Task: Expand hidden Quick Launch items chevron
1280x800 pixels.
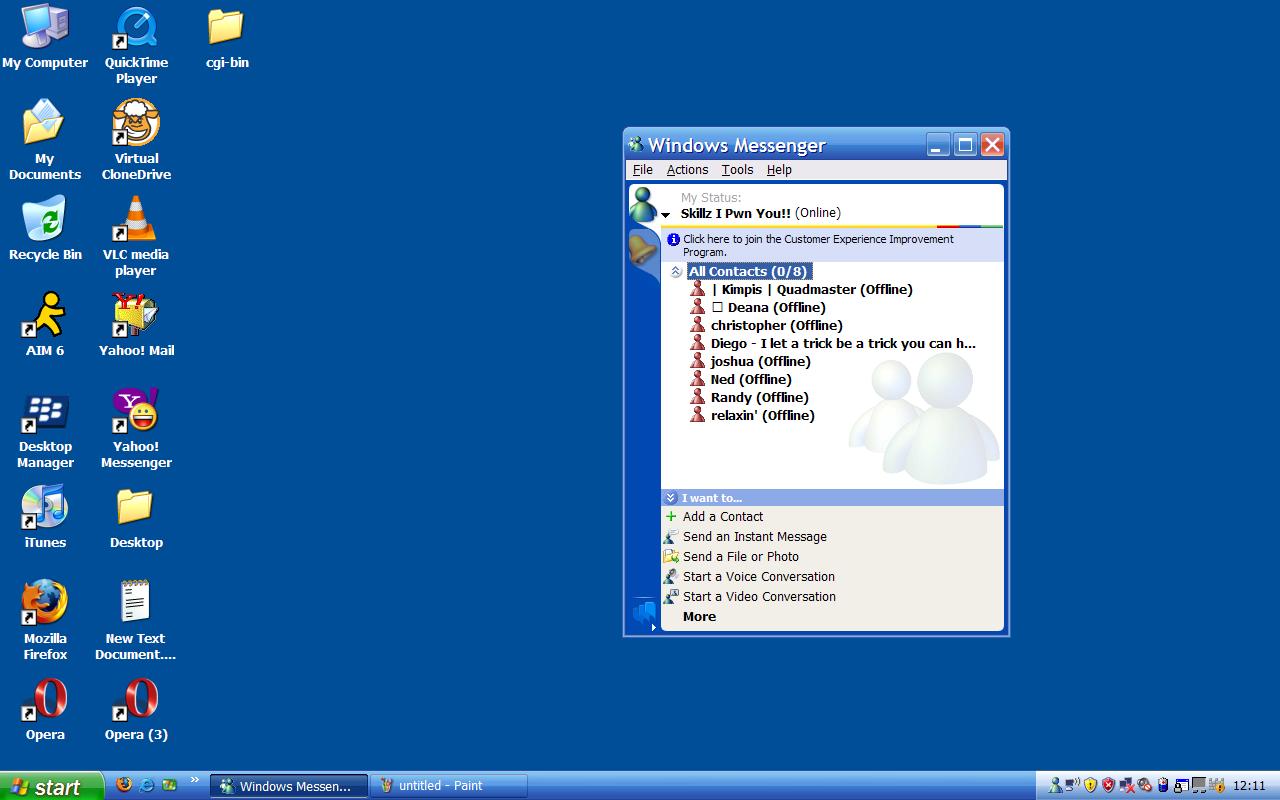Action: click(194, 781)
